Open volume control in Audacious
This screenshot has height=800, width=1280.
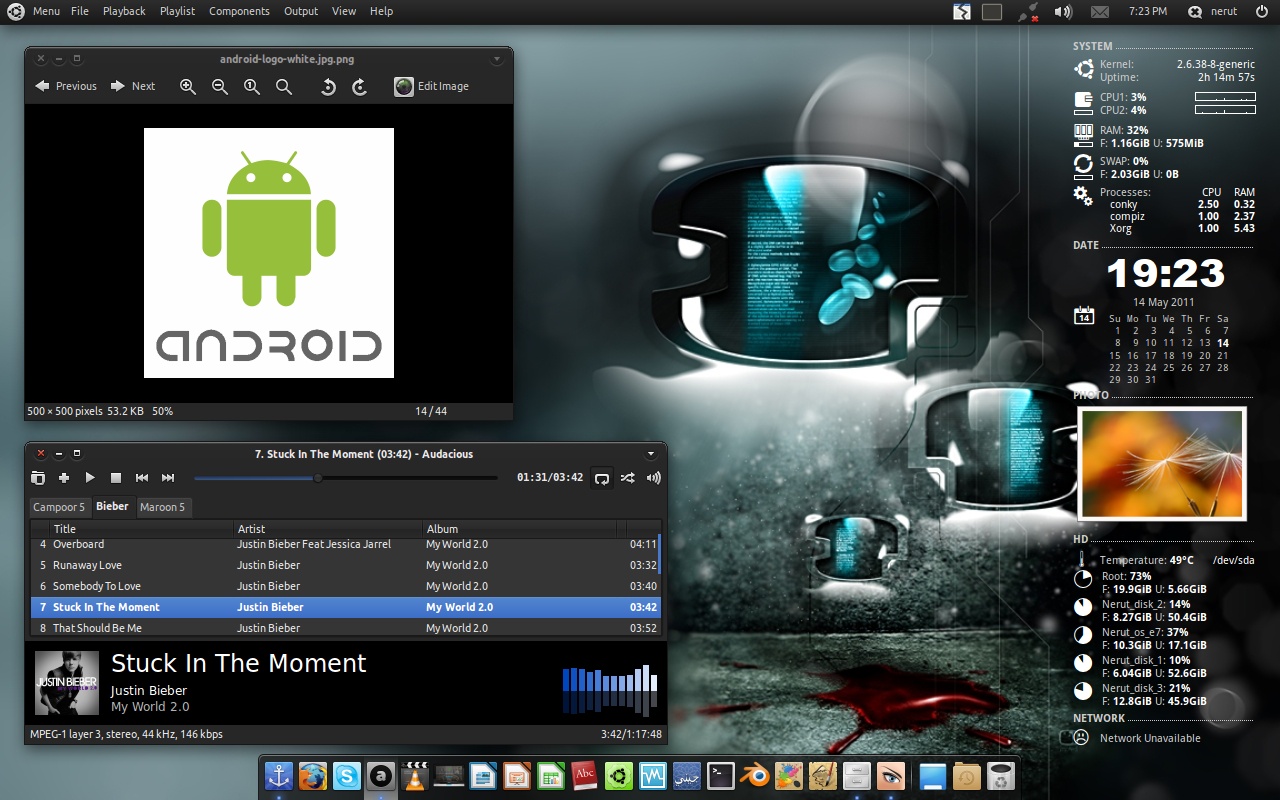654,478
